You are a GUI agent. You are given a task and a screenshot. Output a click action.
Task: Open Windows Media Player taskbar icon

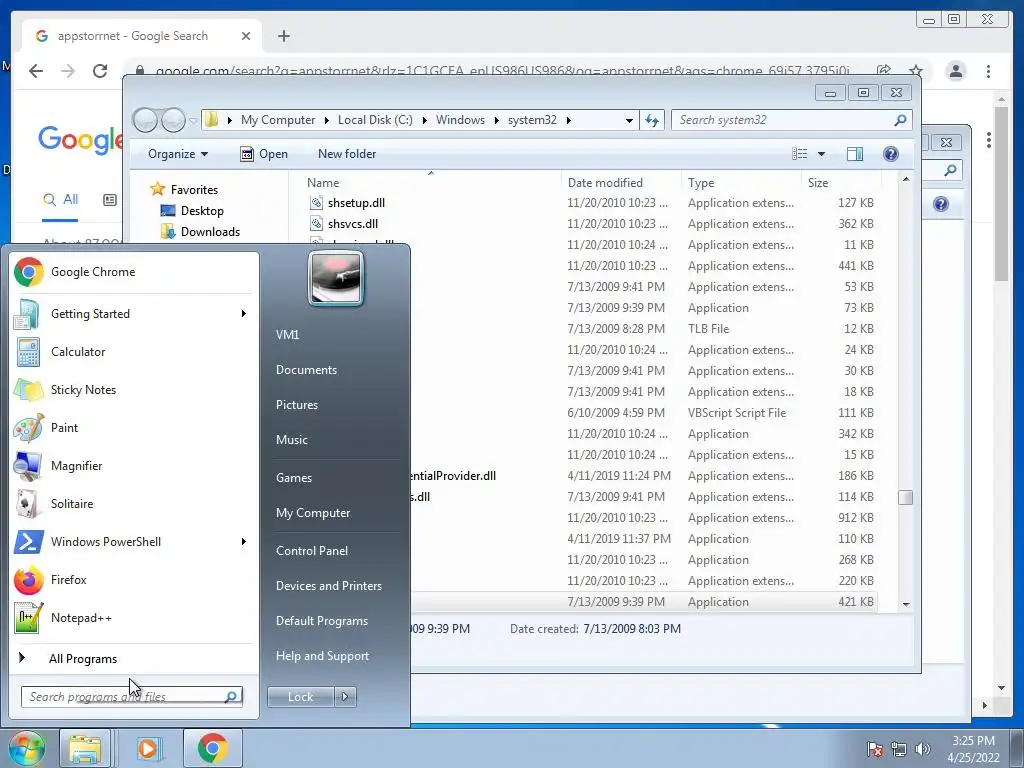tap(148, 748)
